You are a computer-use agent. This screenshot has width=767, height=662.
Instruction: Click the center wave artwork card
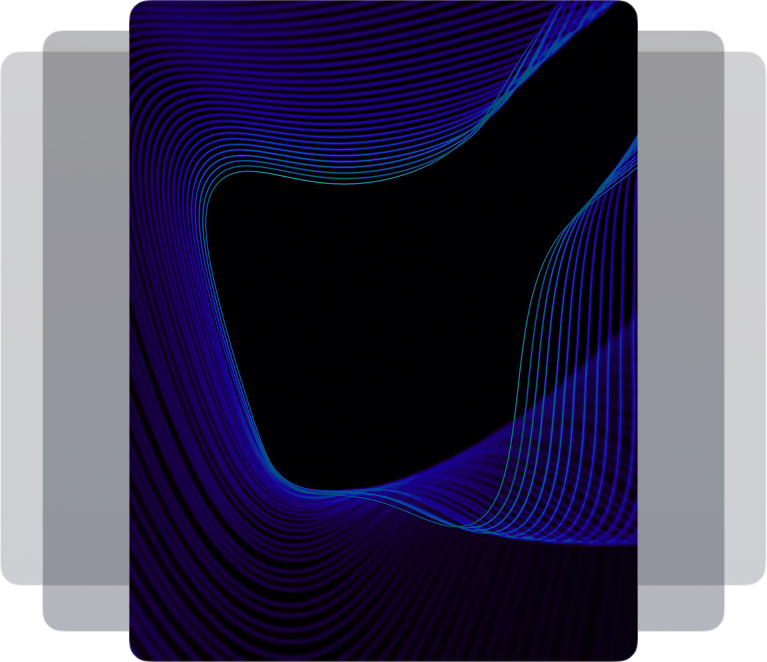[x=383, y=330]
